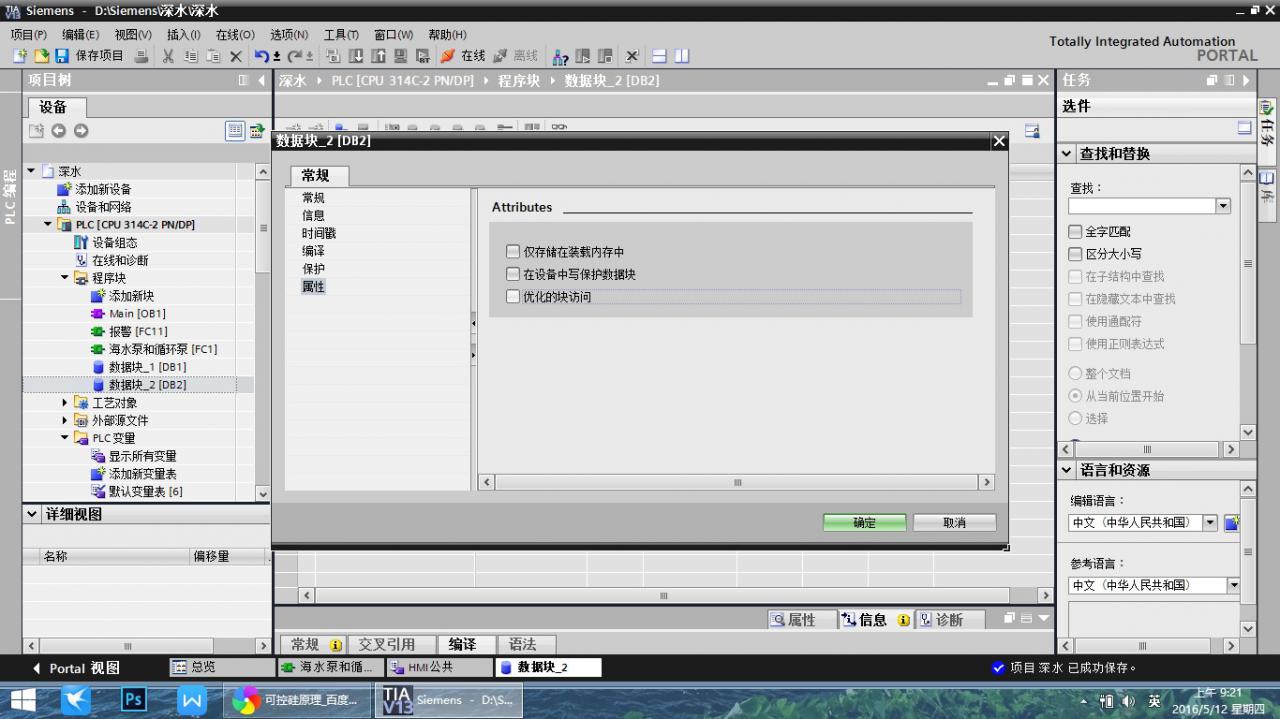Click back arrow in project tree toolbar
Viewport: 1280px width, 719px height.
pos(58,131)
